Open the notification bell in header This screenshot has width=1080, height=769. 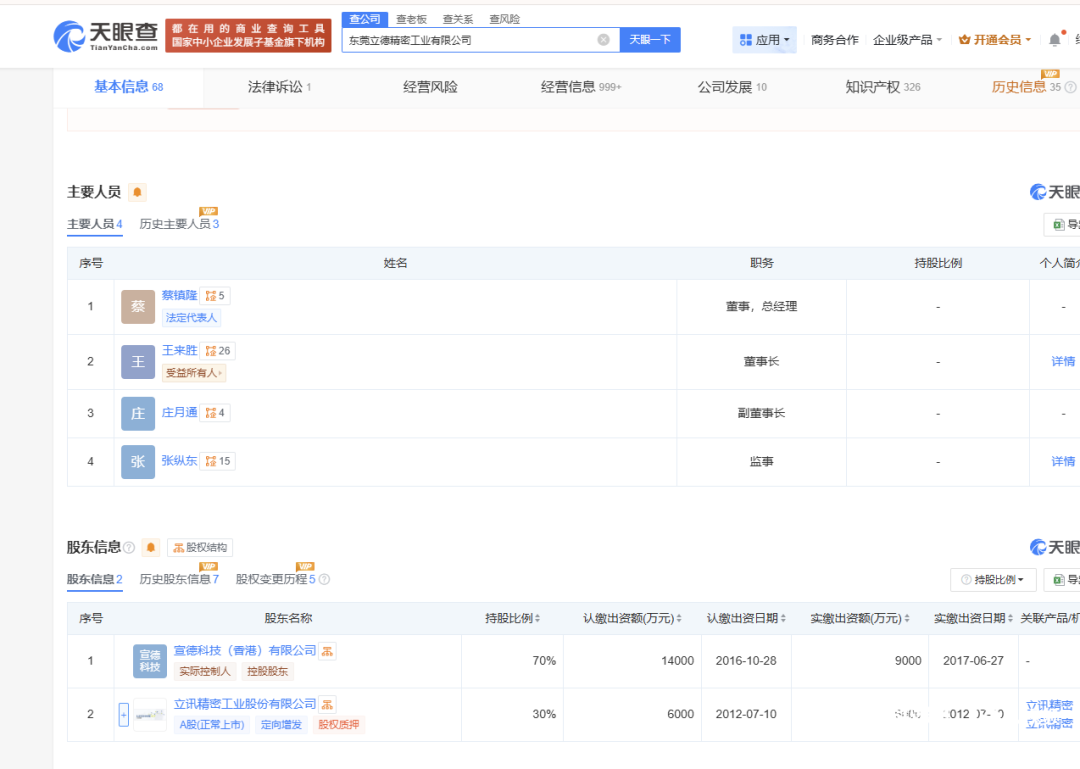click(x=1054, y=40)
